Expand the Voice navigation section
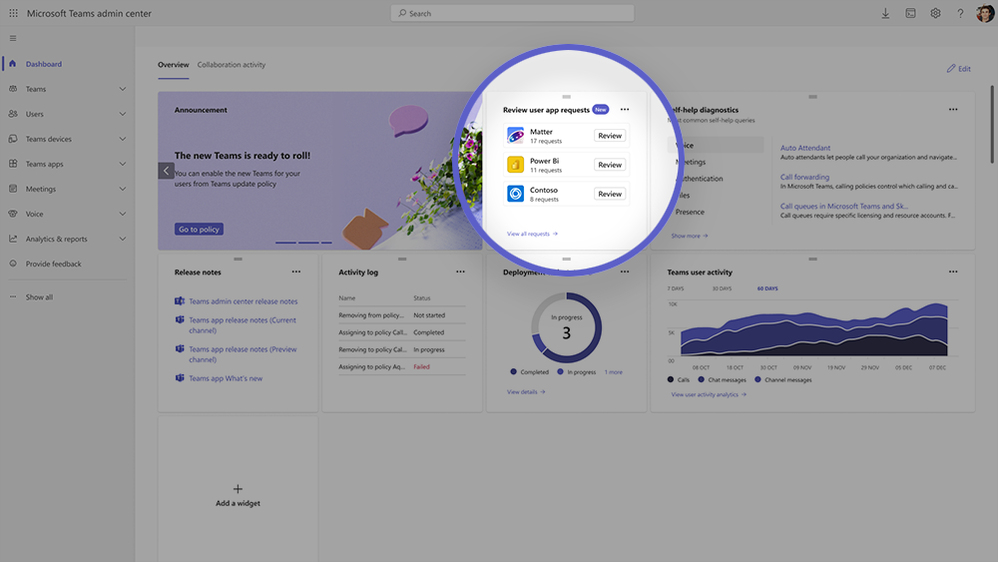 click(122, 214)
